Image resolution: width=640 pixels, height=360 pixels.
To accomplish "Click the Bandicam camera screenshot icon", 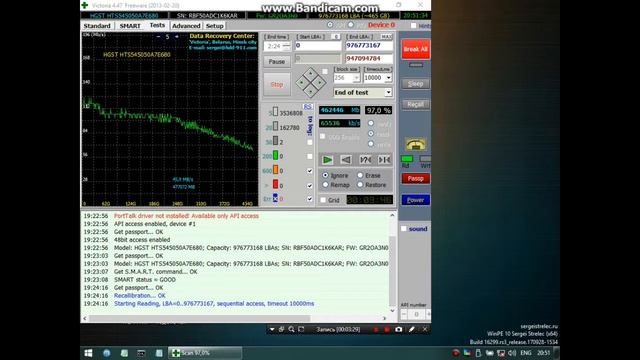I will point(399,329).
